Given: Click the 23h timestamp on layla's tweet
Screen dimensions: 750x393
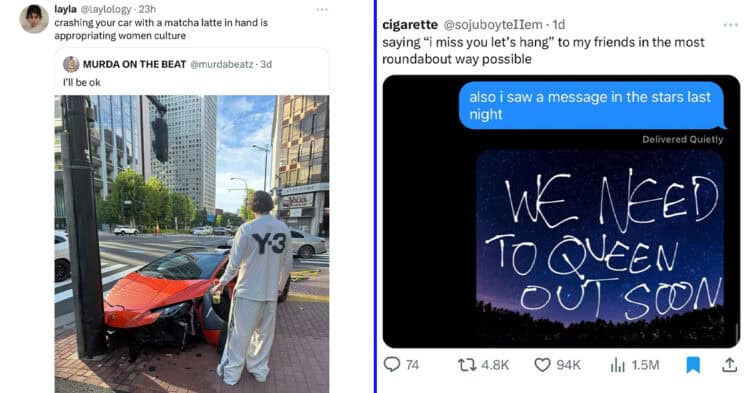Looking at the screenshot, I should click(x=147, y=9).
